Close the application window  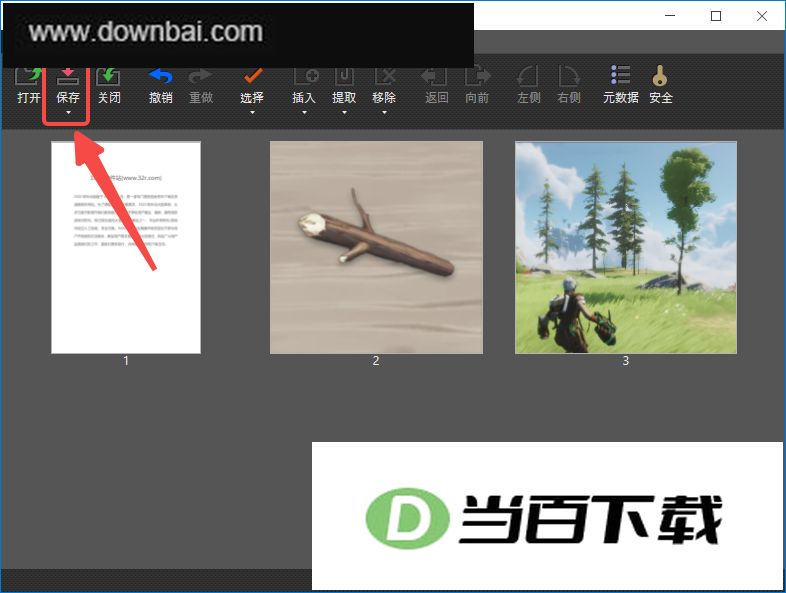tap(762, 16)
